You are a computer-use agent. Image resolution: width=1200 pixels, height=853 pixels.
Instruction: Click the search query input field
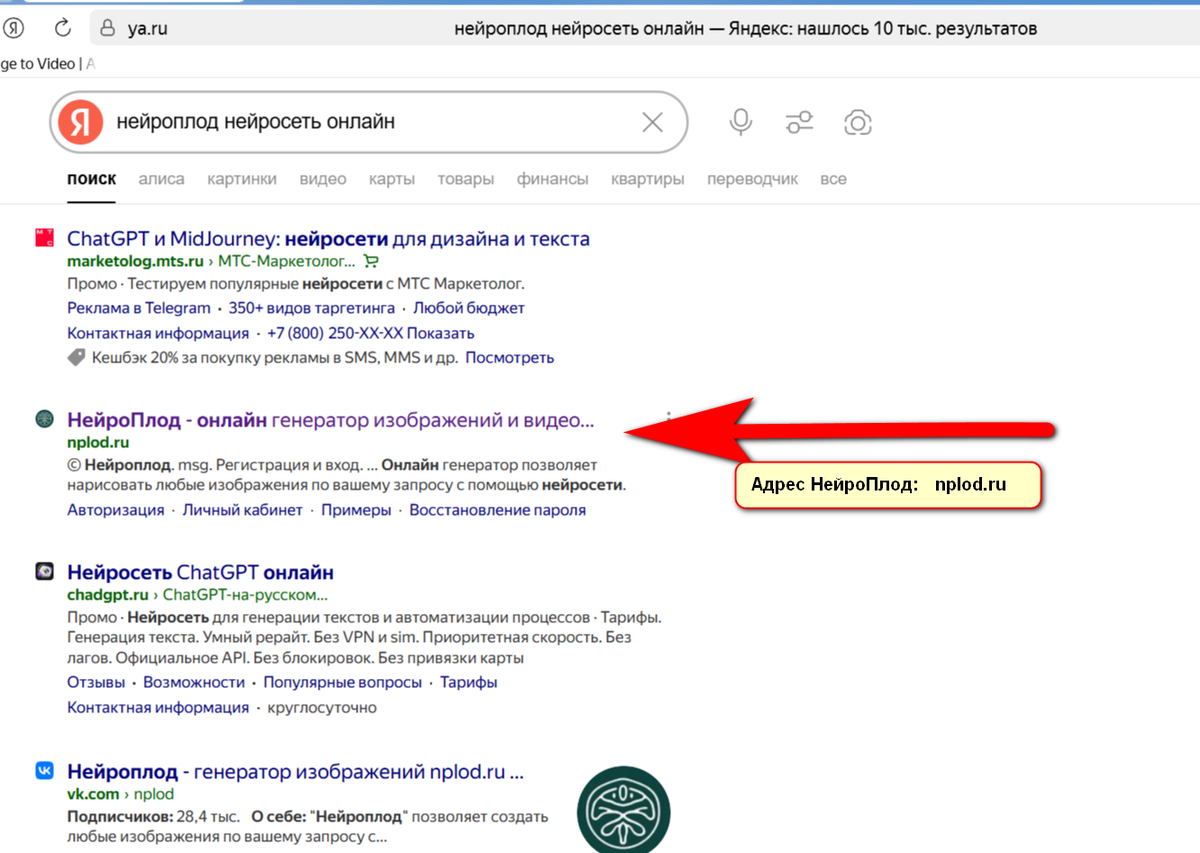click(x=370, y=122)
